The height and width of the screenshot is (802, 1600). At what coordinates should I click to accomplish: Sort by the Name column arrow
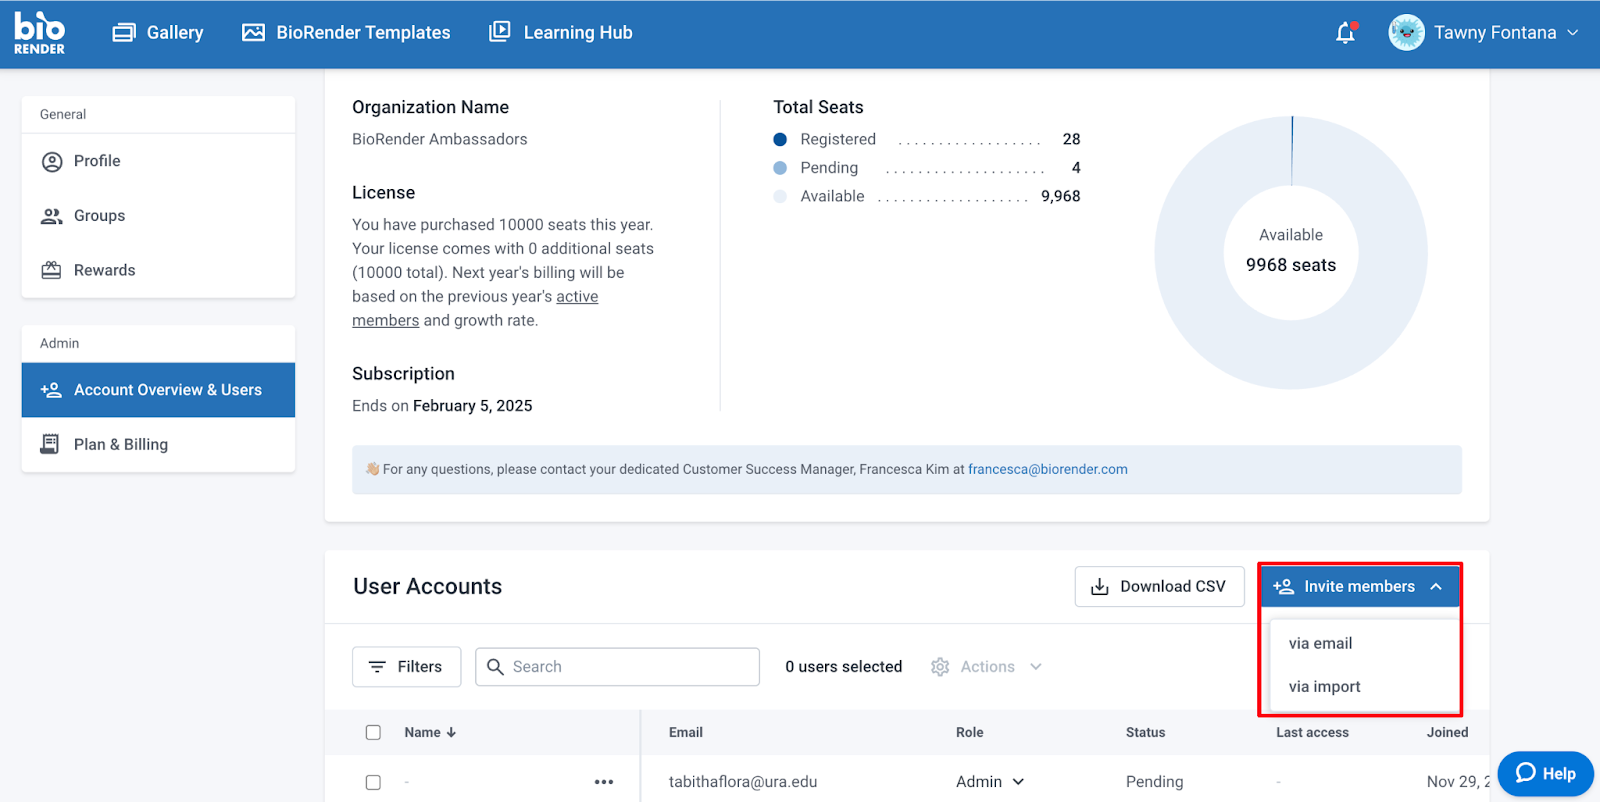(451, 733)
